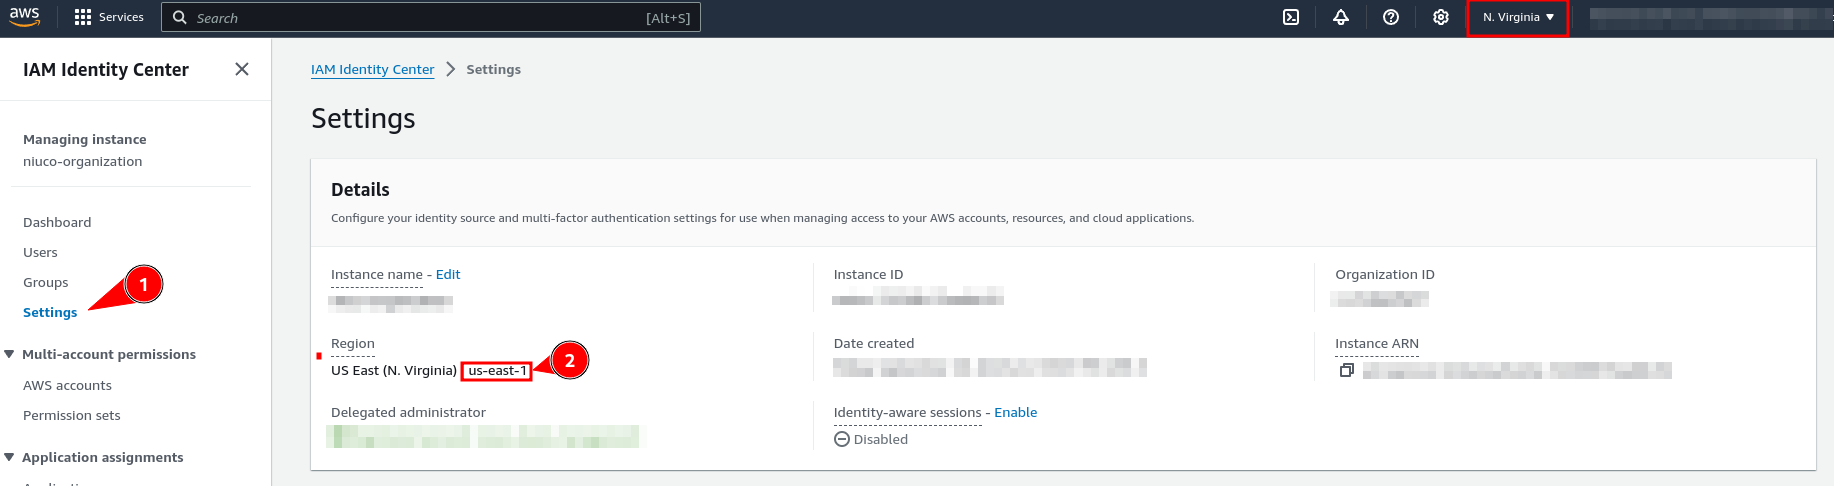Open the AWS home logo

tap(24, 17)
